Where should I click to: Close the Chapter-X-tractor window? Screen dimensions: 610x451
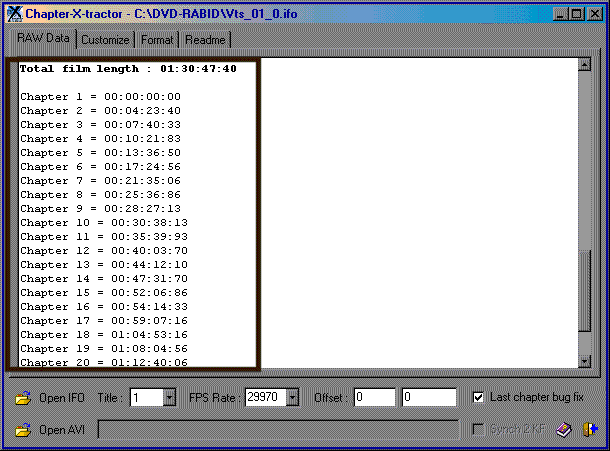[595, 14]
